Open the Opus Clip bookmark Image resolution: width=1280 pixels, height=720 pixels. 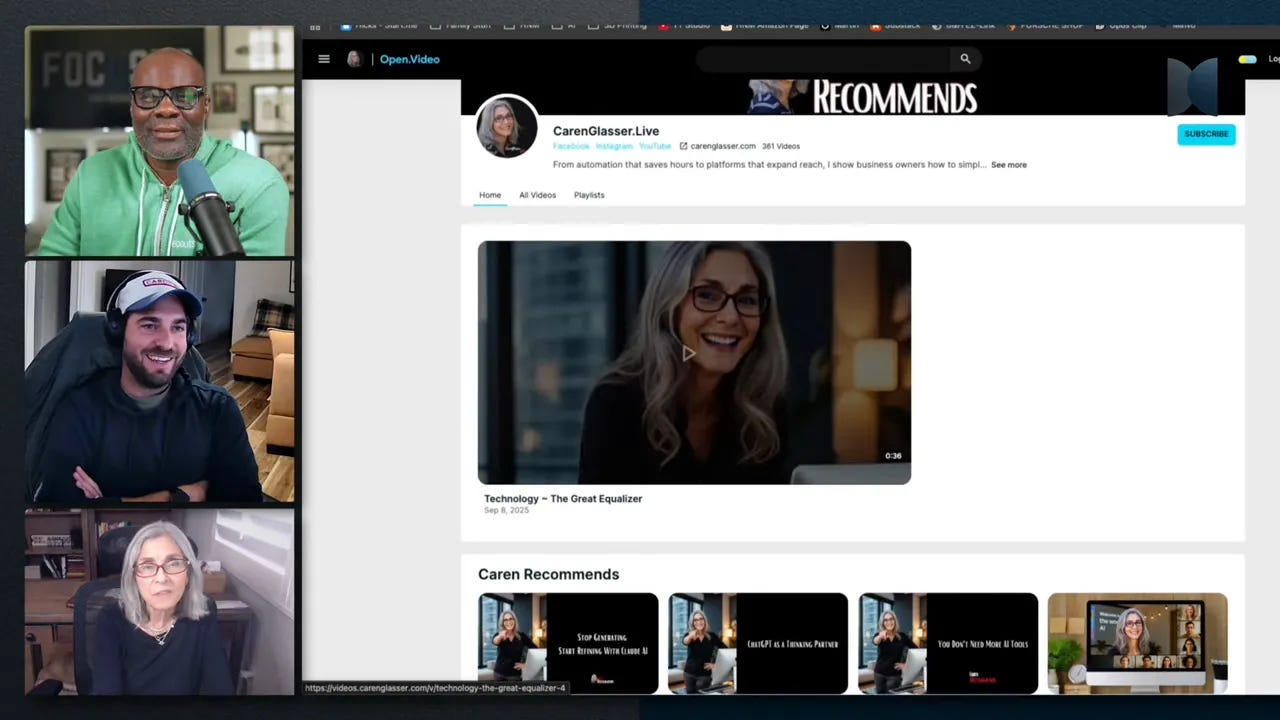[1120, 25]
